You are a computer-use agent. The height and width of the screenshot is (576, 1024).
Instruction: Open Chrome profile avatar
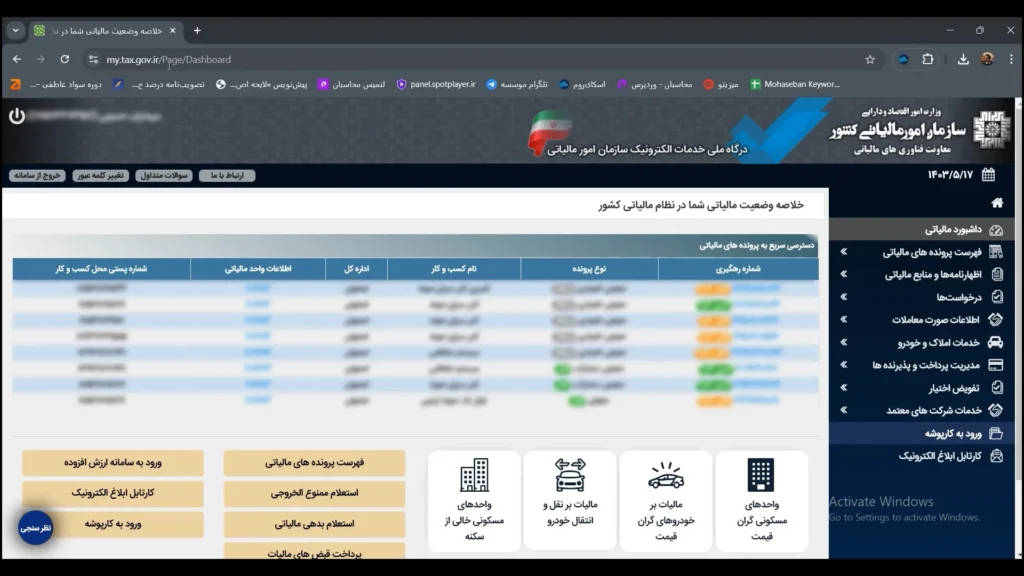point(987,59)
